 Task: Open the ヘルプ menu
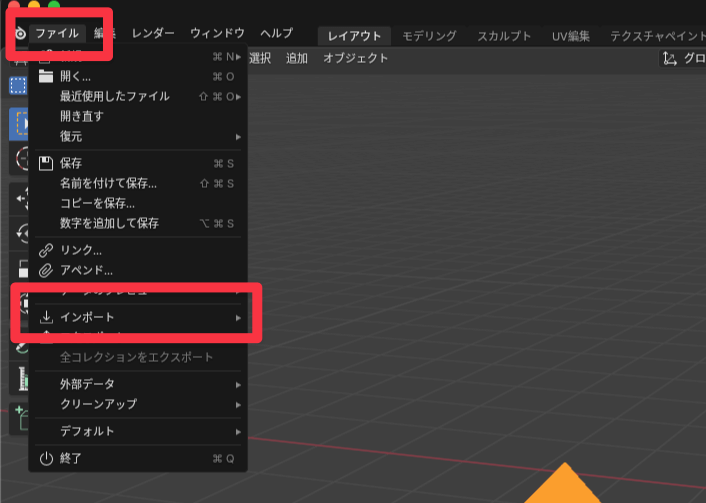pyautogui.click(x=276, y=33)
